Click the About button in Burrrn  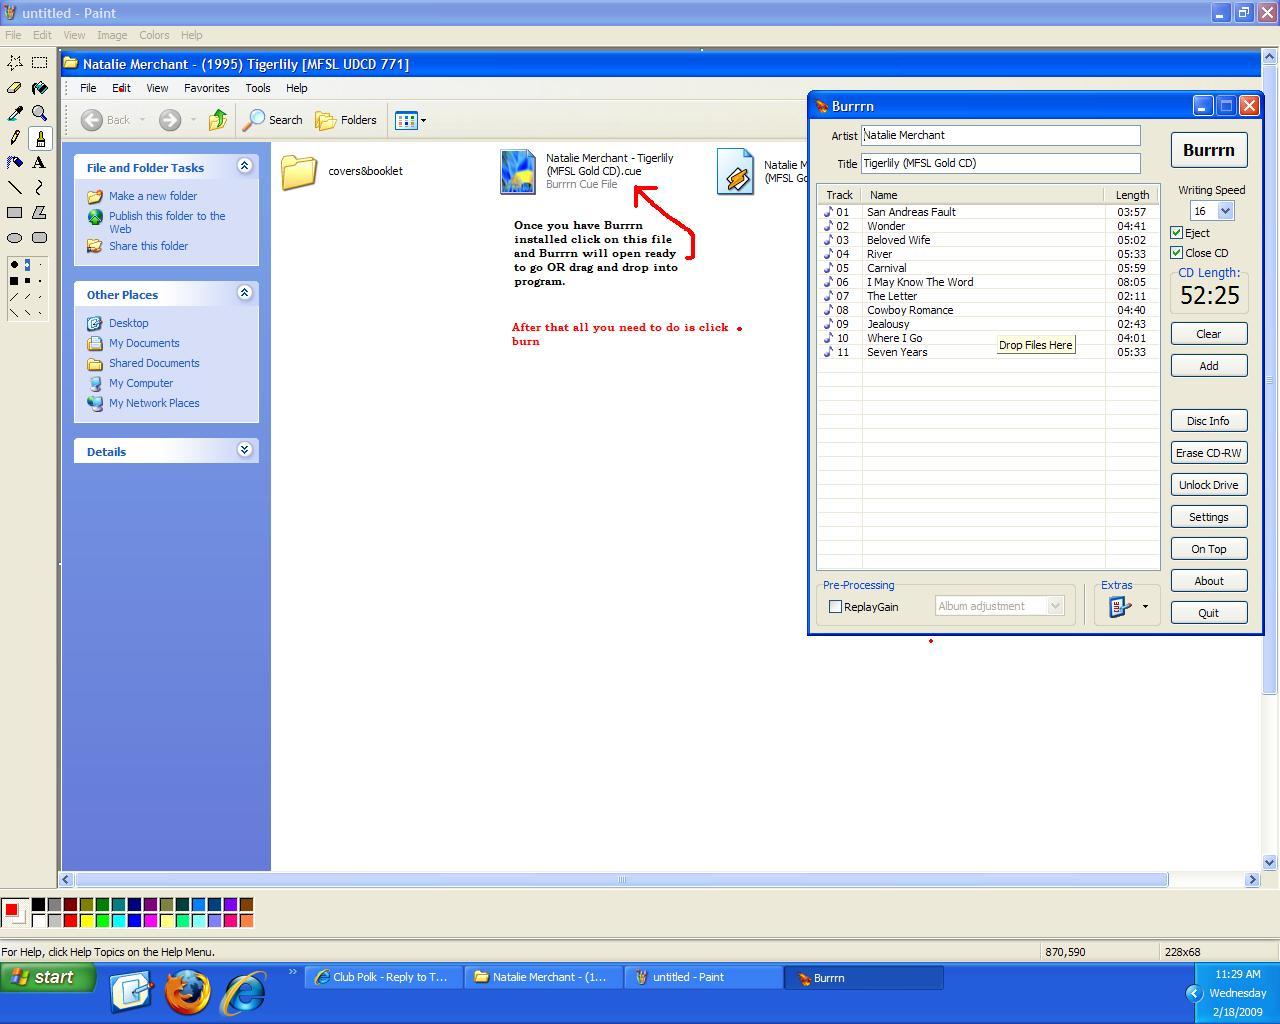1209,581
